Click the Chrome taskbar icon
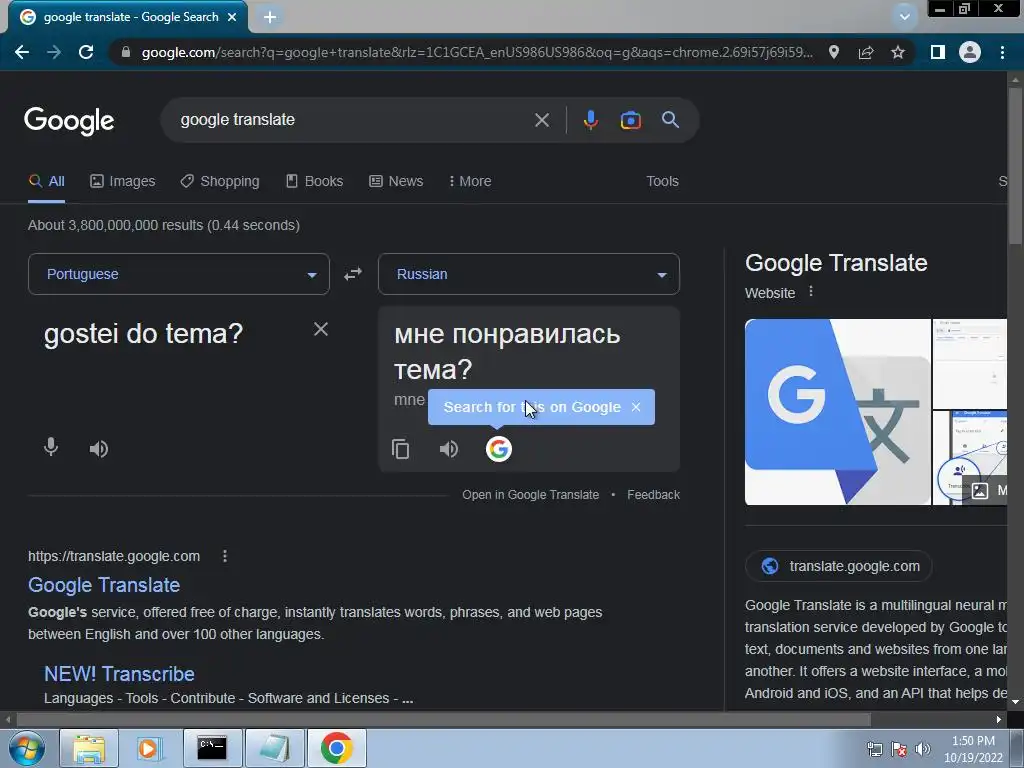This screenshot has height=768, width=1024. 336,748
